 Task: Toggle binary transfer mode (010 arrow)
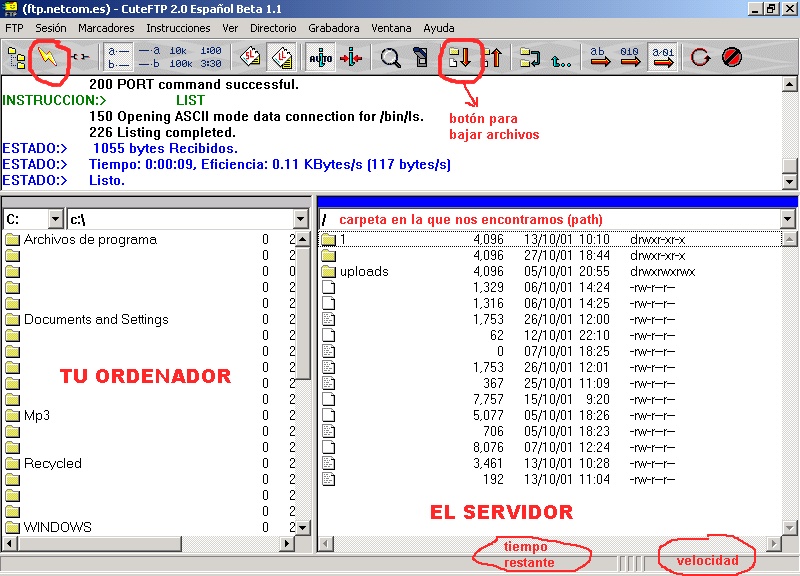pyautogui.click(x=631, y=57)
